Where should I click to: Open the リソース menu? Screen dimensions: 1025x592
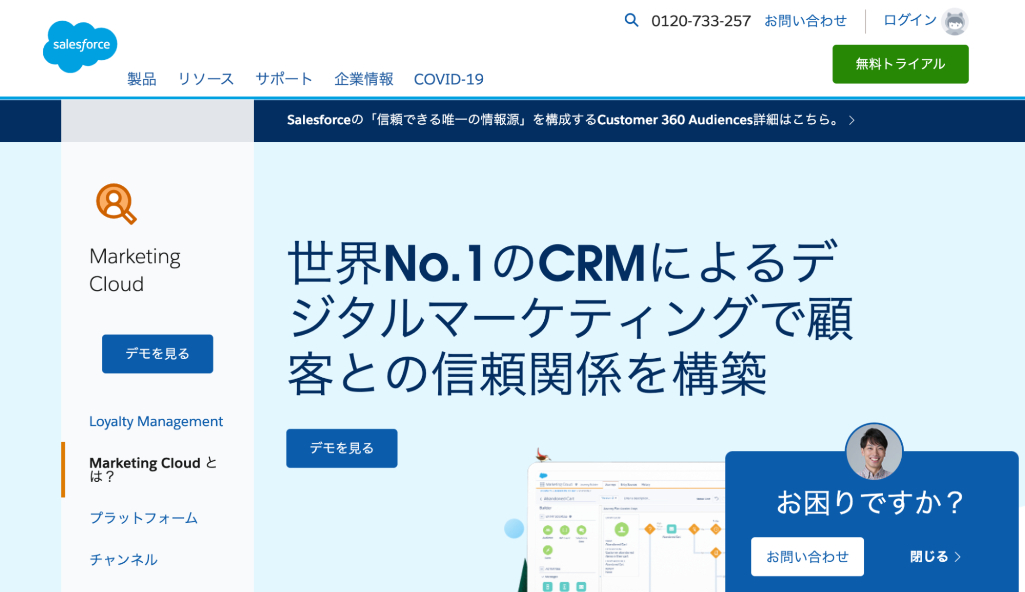(205, 78)
